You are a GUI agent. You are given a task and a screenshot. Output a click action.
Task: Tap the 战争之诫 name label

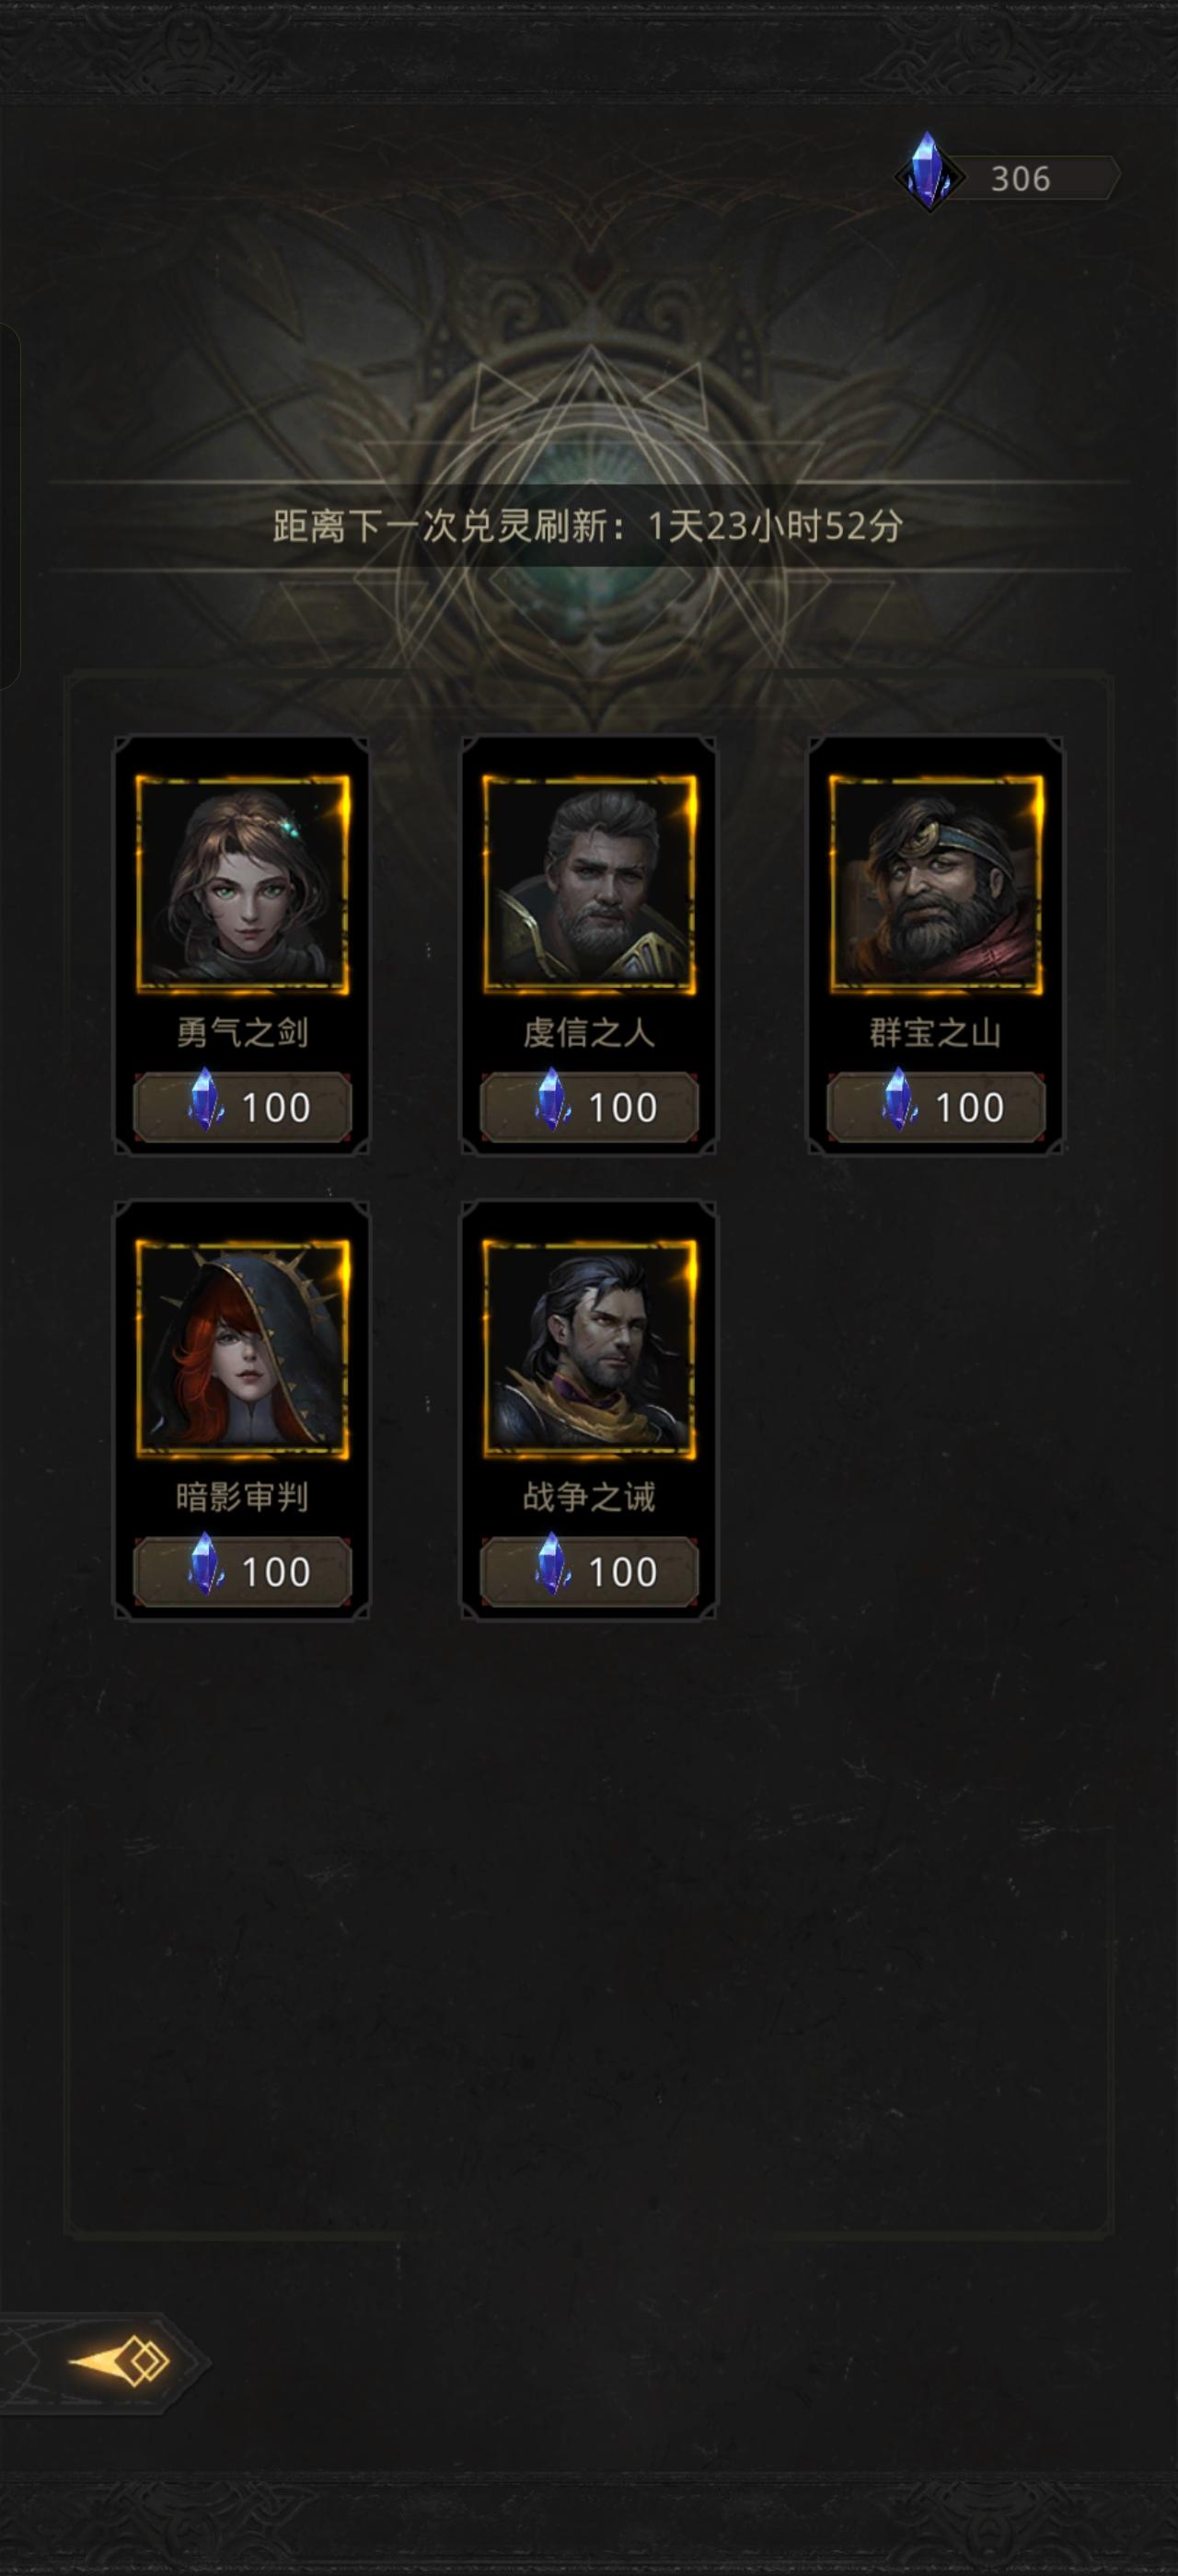[589, 1497]
